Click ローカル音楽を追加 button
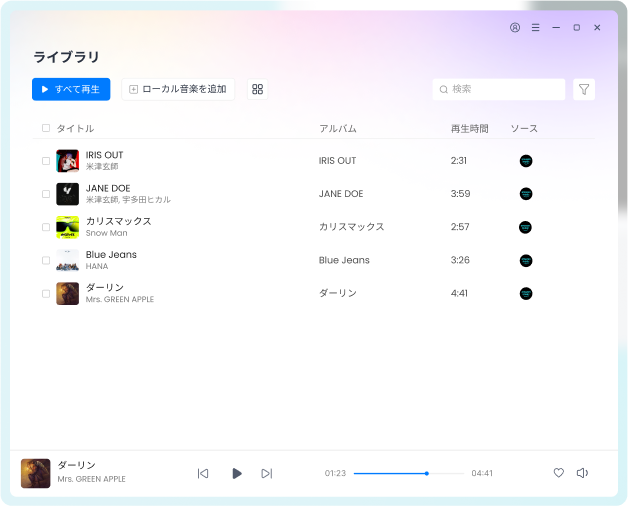 [x=178, y=89]
